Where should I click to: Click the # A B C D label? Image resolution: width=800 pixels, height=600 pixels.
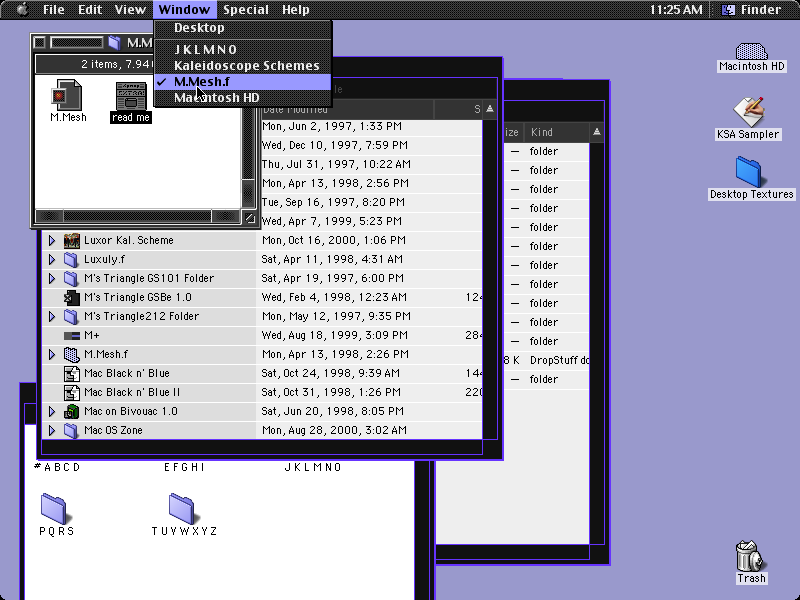[57, 467]
